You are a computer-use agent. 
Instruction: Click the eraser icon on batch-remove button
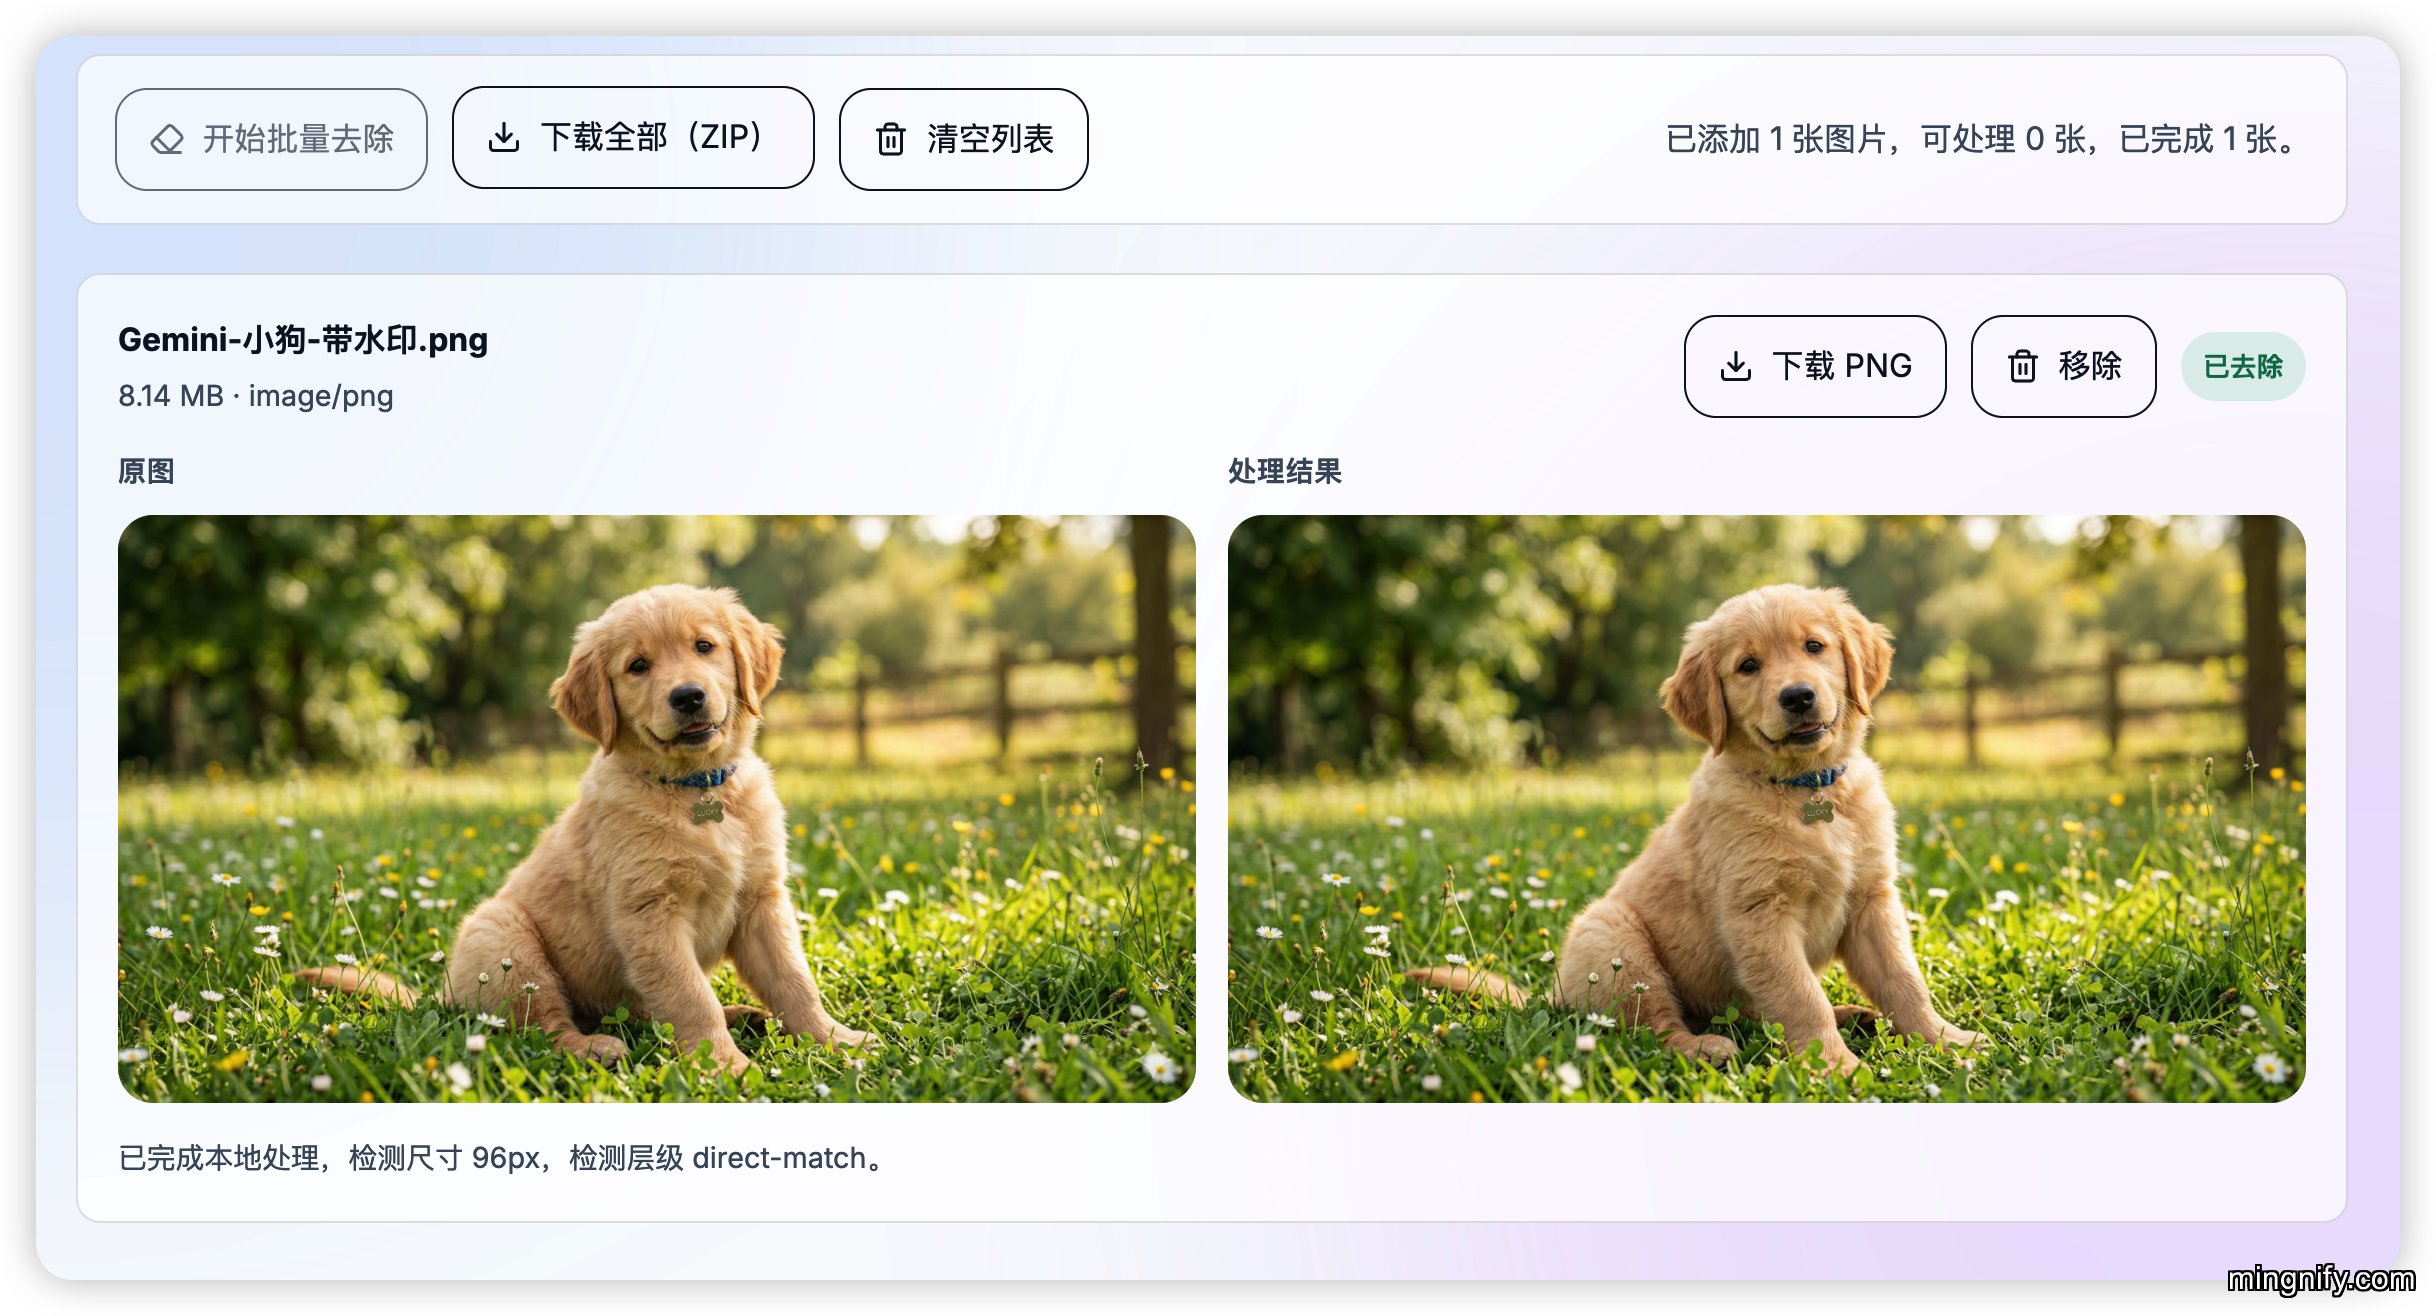tap(167, 139)
